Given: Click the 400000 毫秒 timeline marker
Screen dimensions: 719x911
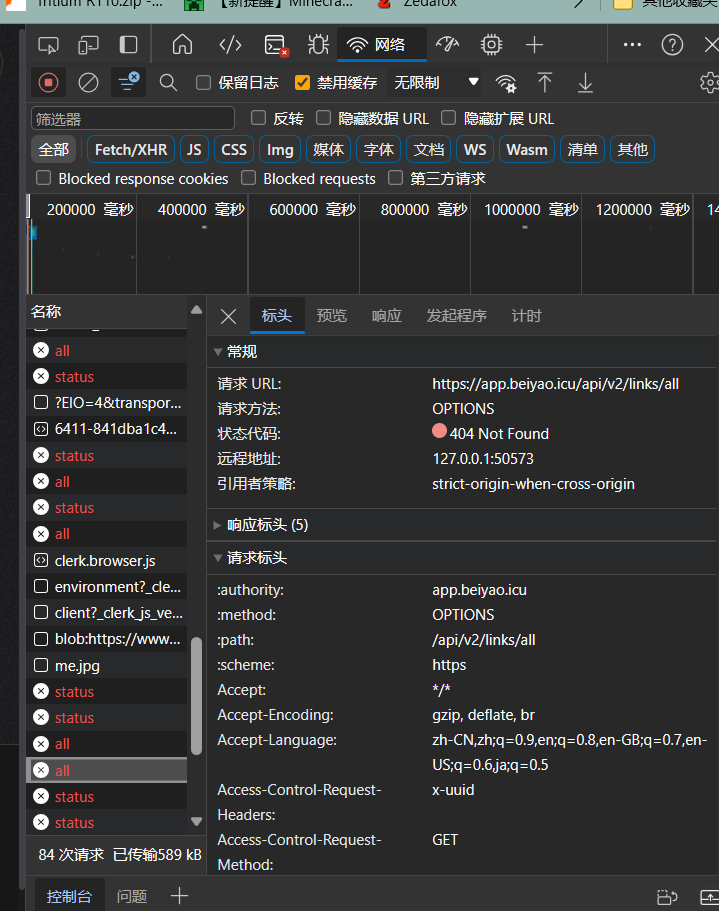Looking at the screenshot, I should (x=202, y=209).
